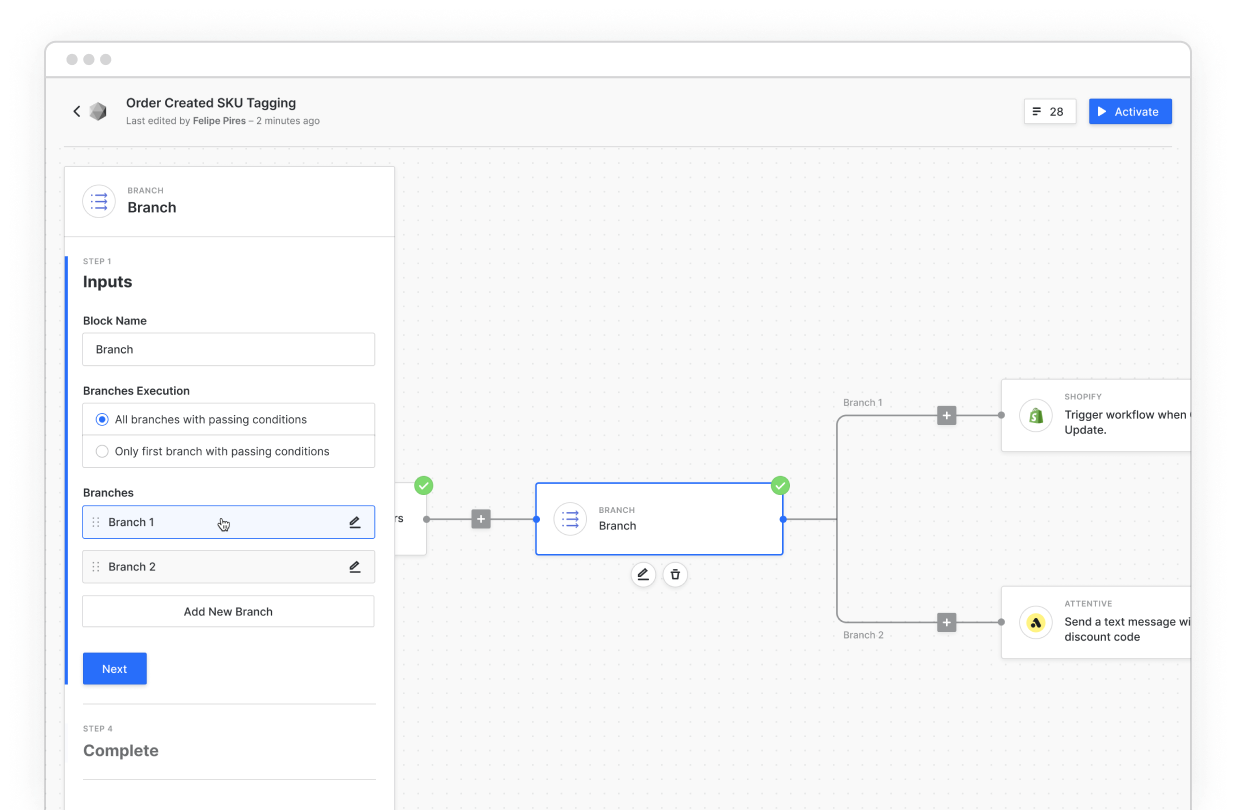Viewport: 1236px width, 810px height.
Task: Grab the drag handle of Branch 2
Action: pyautogui.click(x=96, y=567)
